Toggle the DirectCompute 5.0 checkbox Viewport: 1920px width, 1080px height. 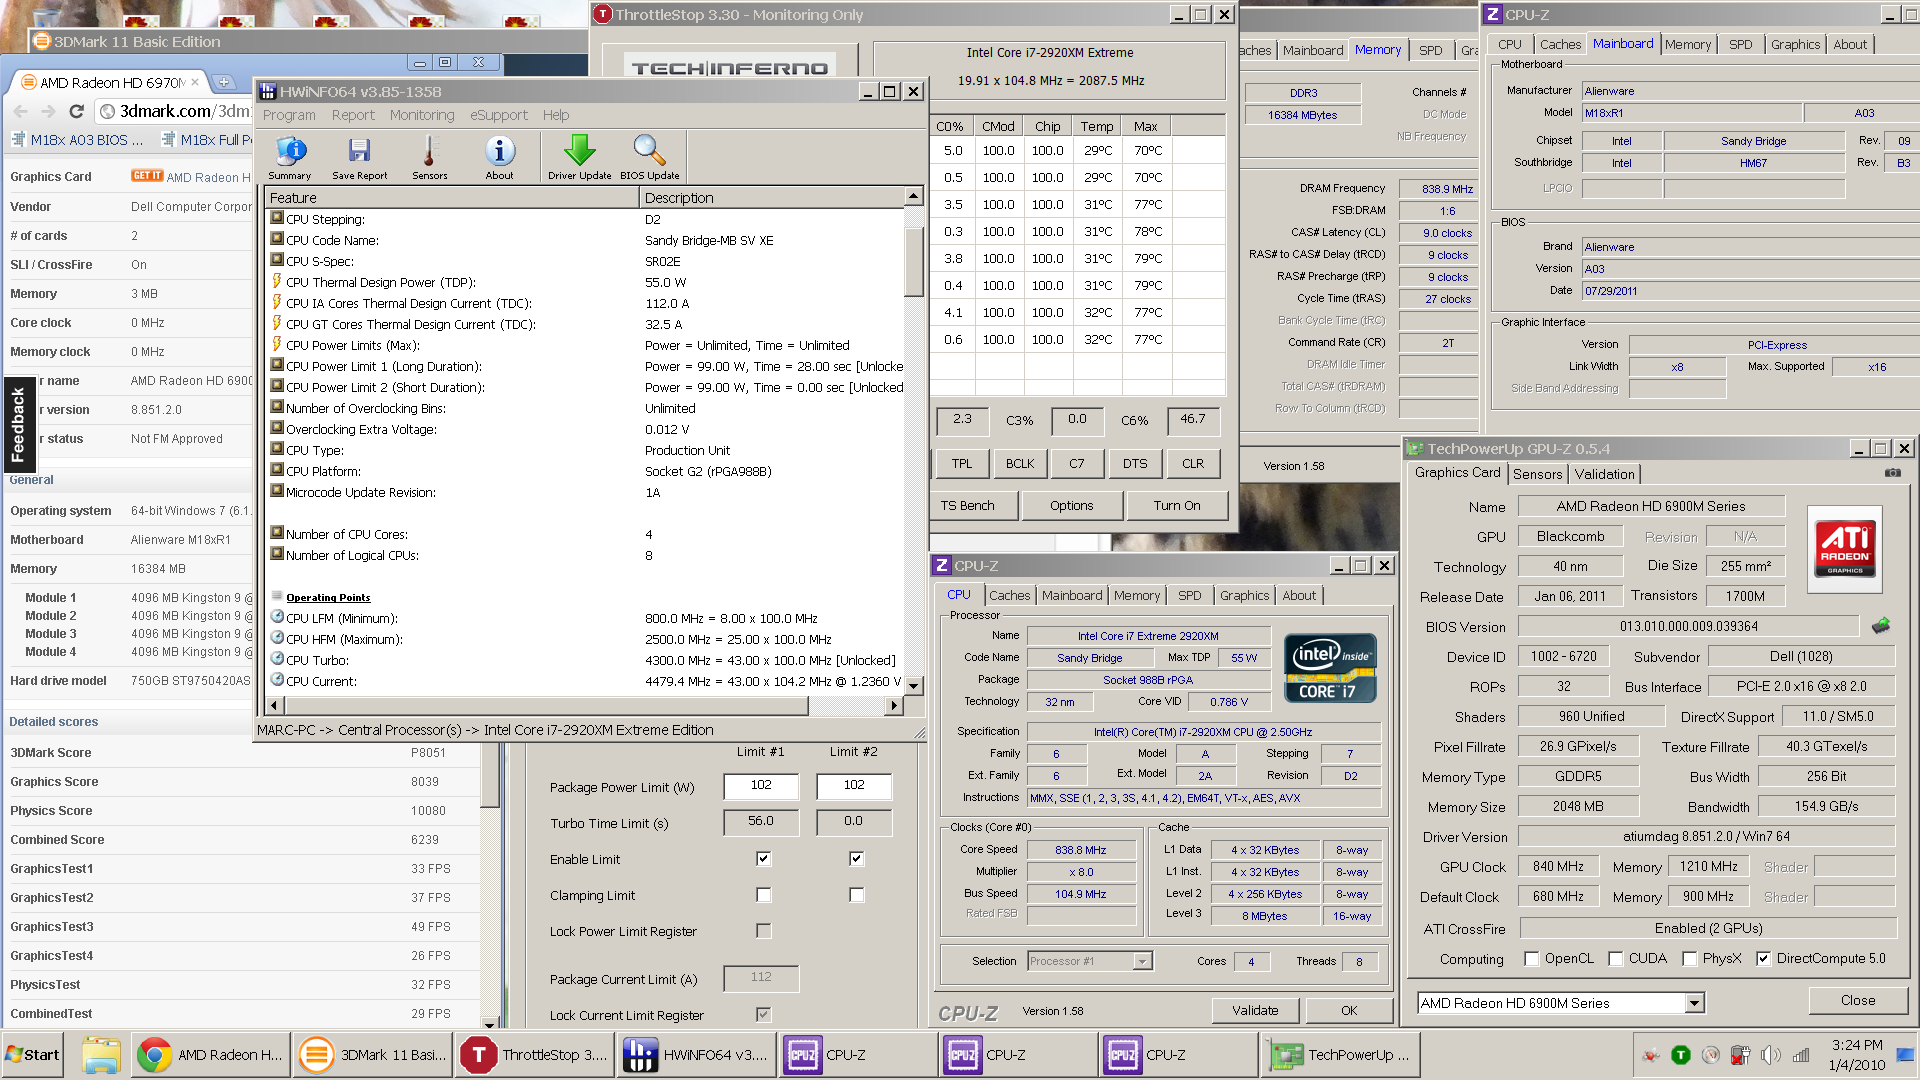coord(1763,959)
